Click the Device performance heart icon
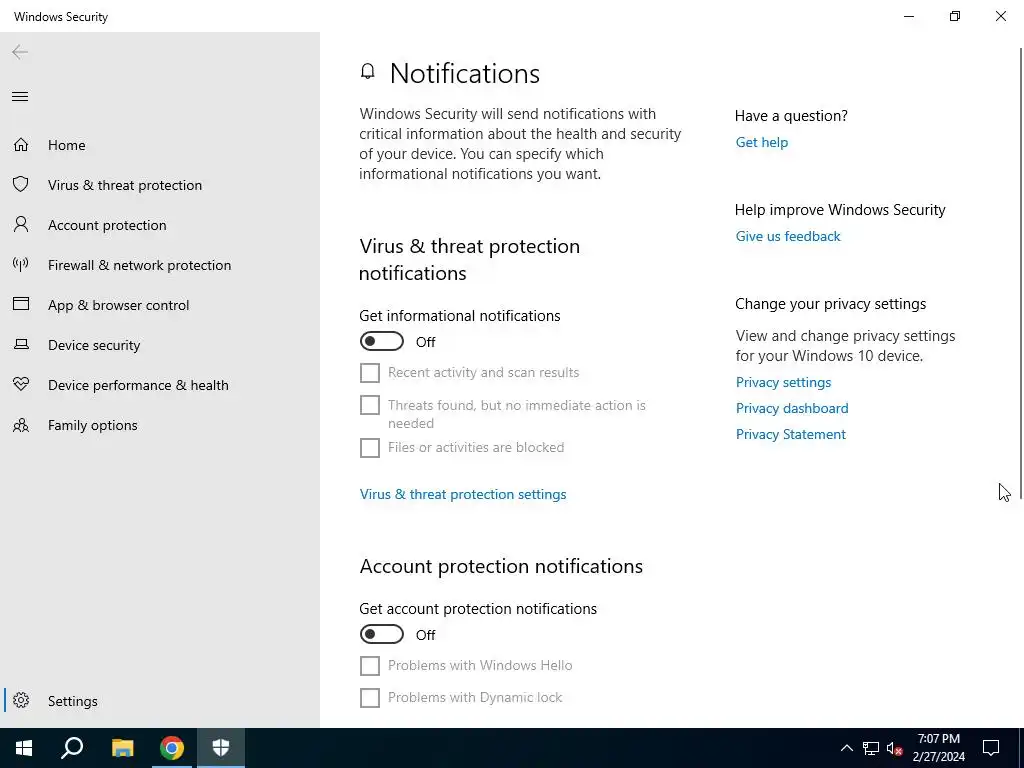 (x=21, y=384)
